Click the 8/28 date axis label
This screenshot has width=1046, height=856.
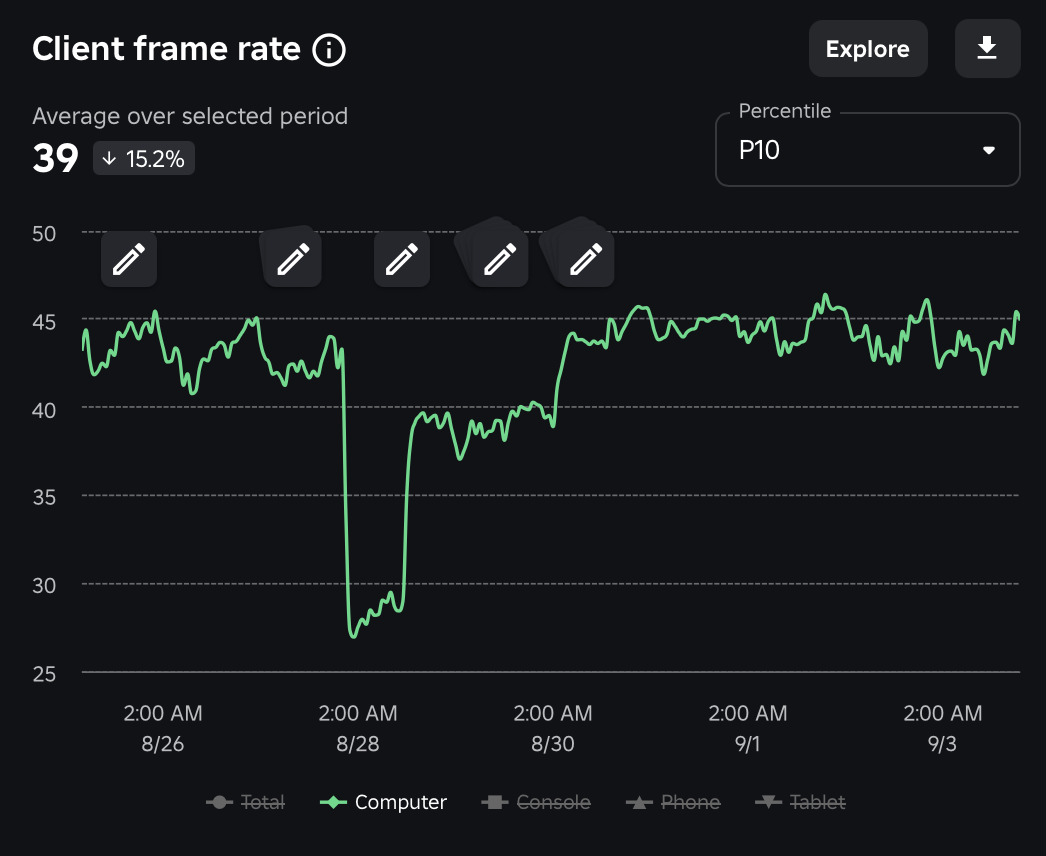click(358, 744)
